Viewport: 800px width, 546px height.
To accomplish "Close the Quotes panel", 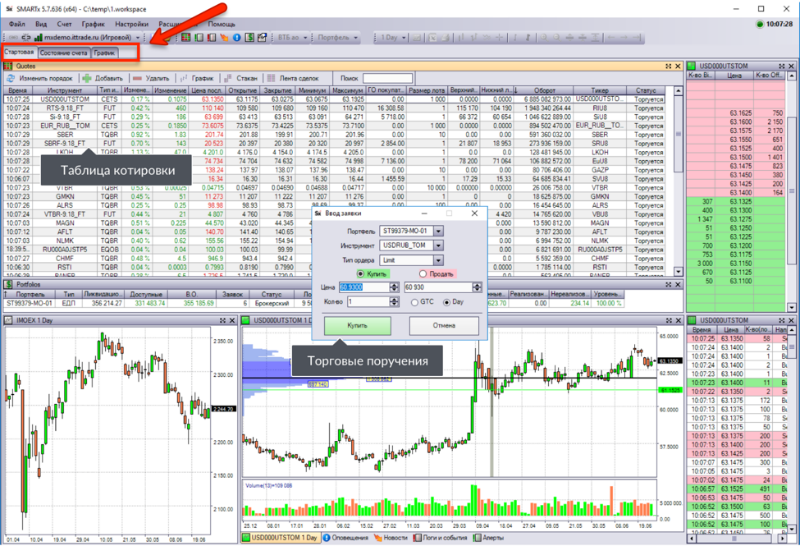I will [678, 66].
